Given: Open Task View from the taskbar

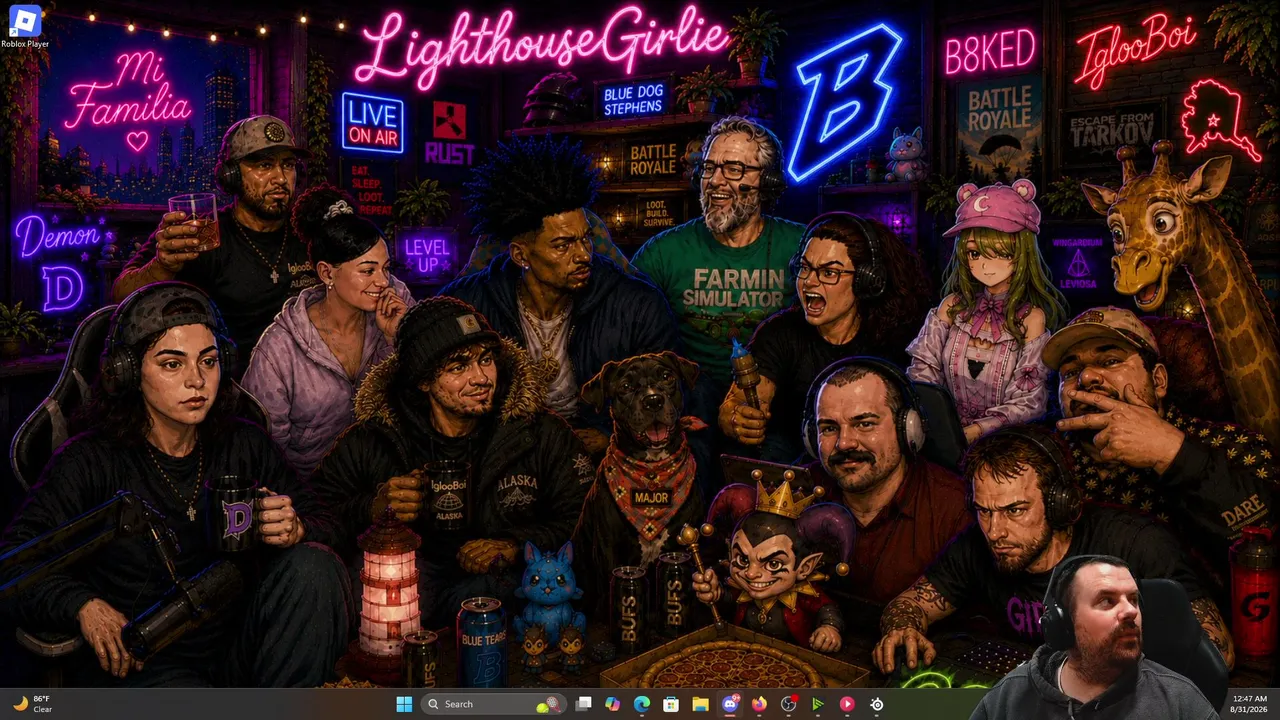Looking at the screenshot, I should pos(584,704).
